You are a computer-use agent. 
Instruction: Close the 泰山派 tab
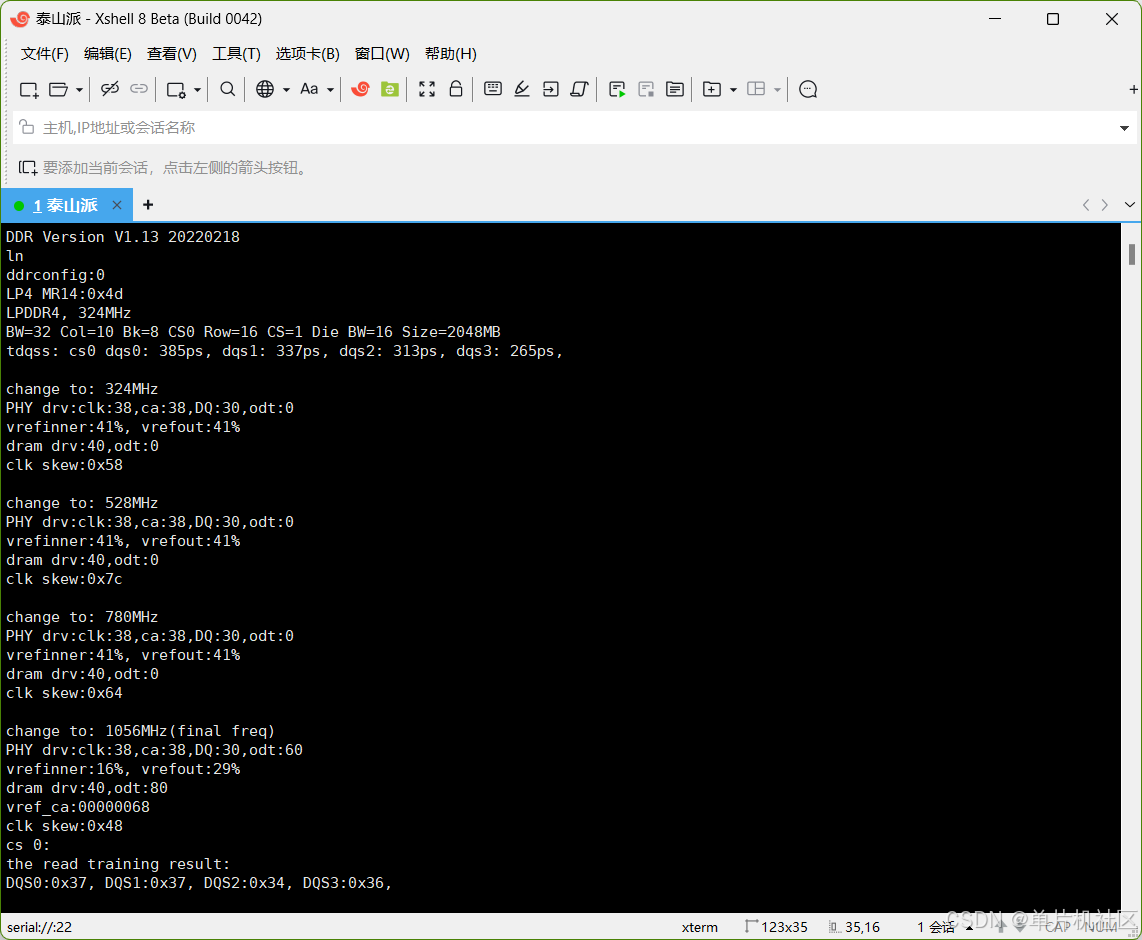pyautogui.click(x=117, y=205)
